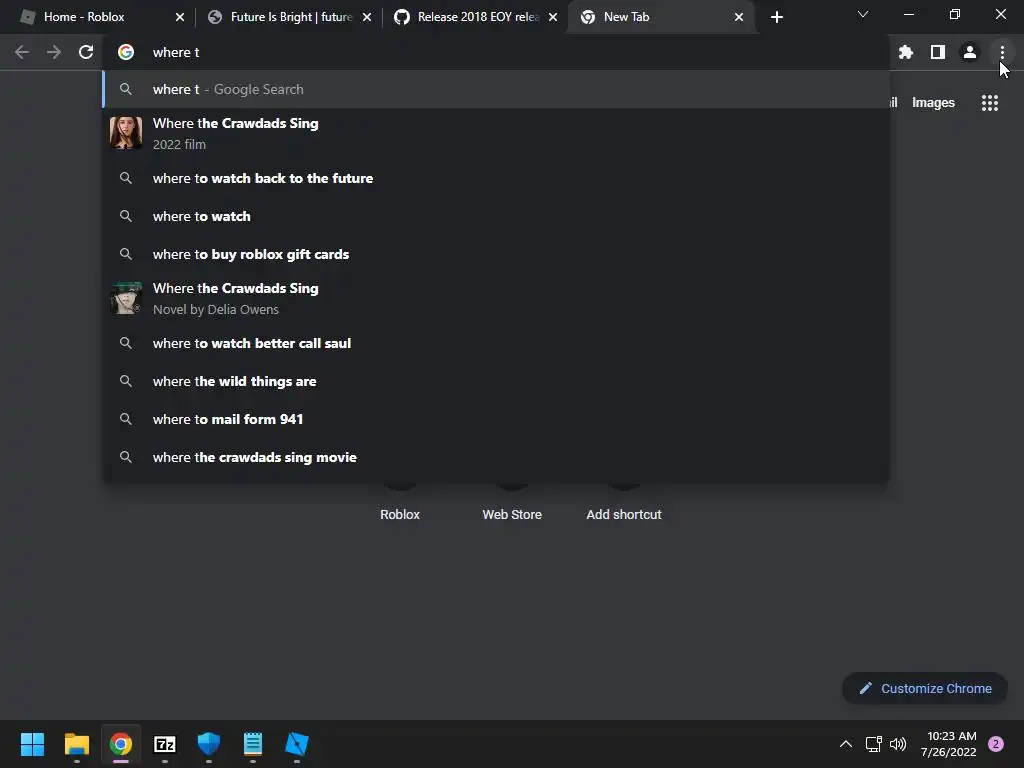Select 'where to watch back to the future'
1024x768 pixels.
496,178
